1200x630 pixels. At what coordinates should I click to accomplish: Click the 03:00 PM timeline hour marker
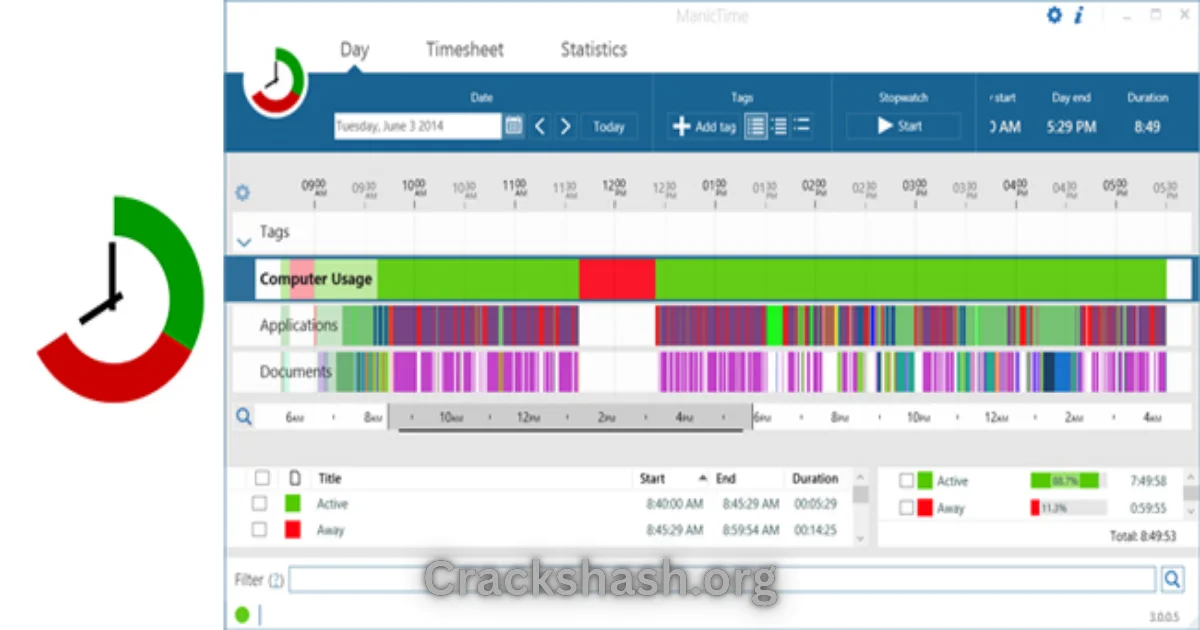click(914, 187)
